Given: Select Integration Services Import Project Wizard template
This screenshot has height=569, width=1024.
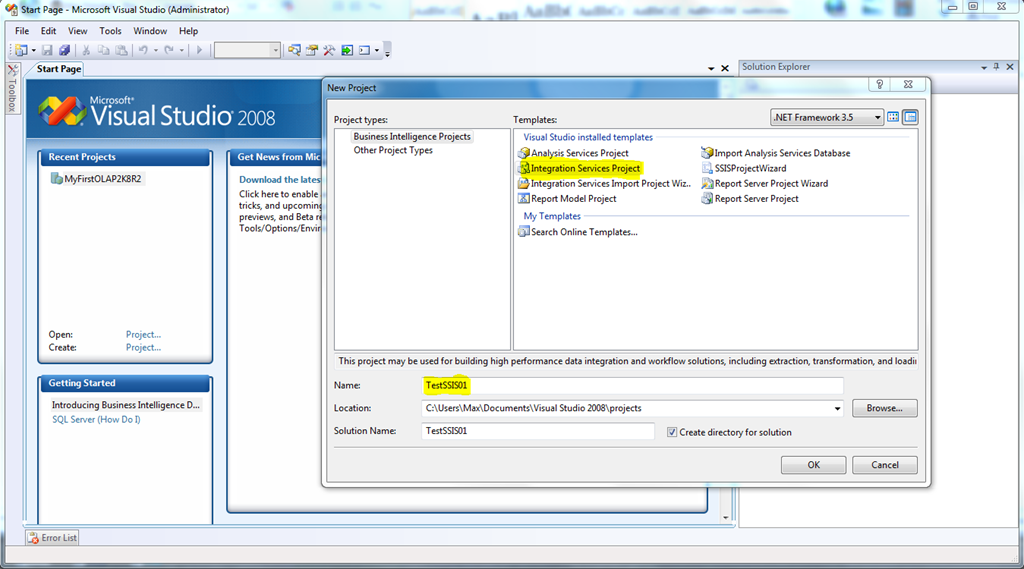Looking at the screenshot, I should coord(604,184).
